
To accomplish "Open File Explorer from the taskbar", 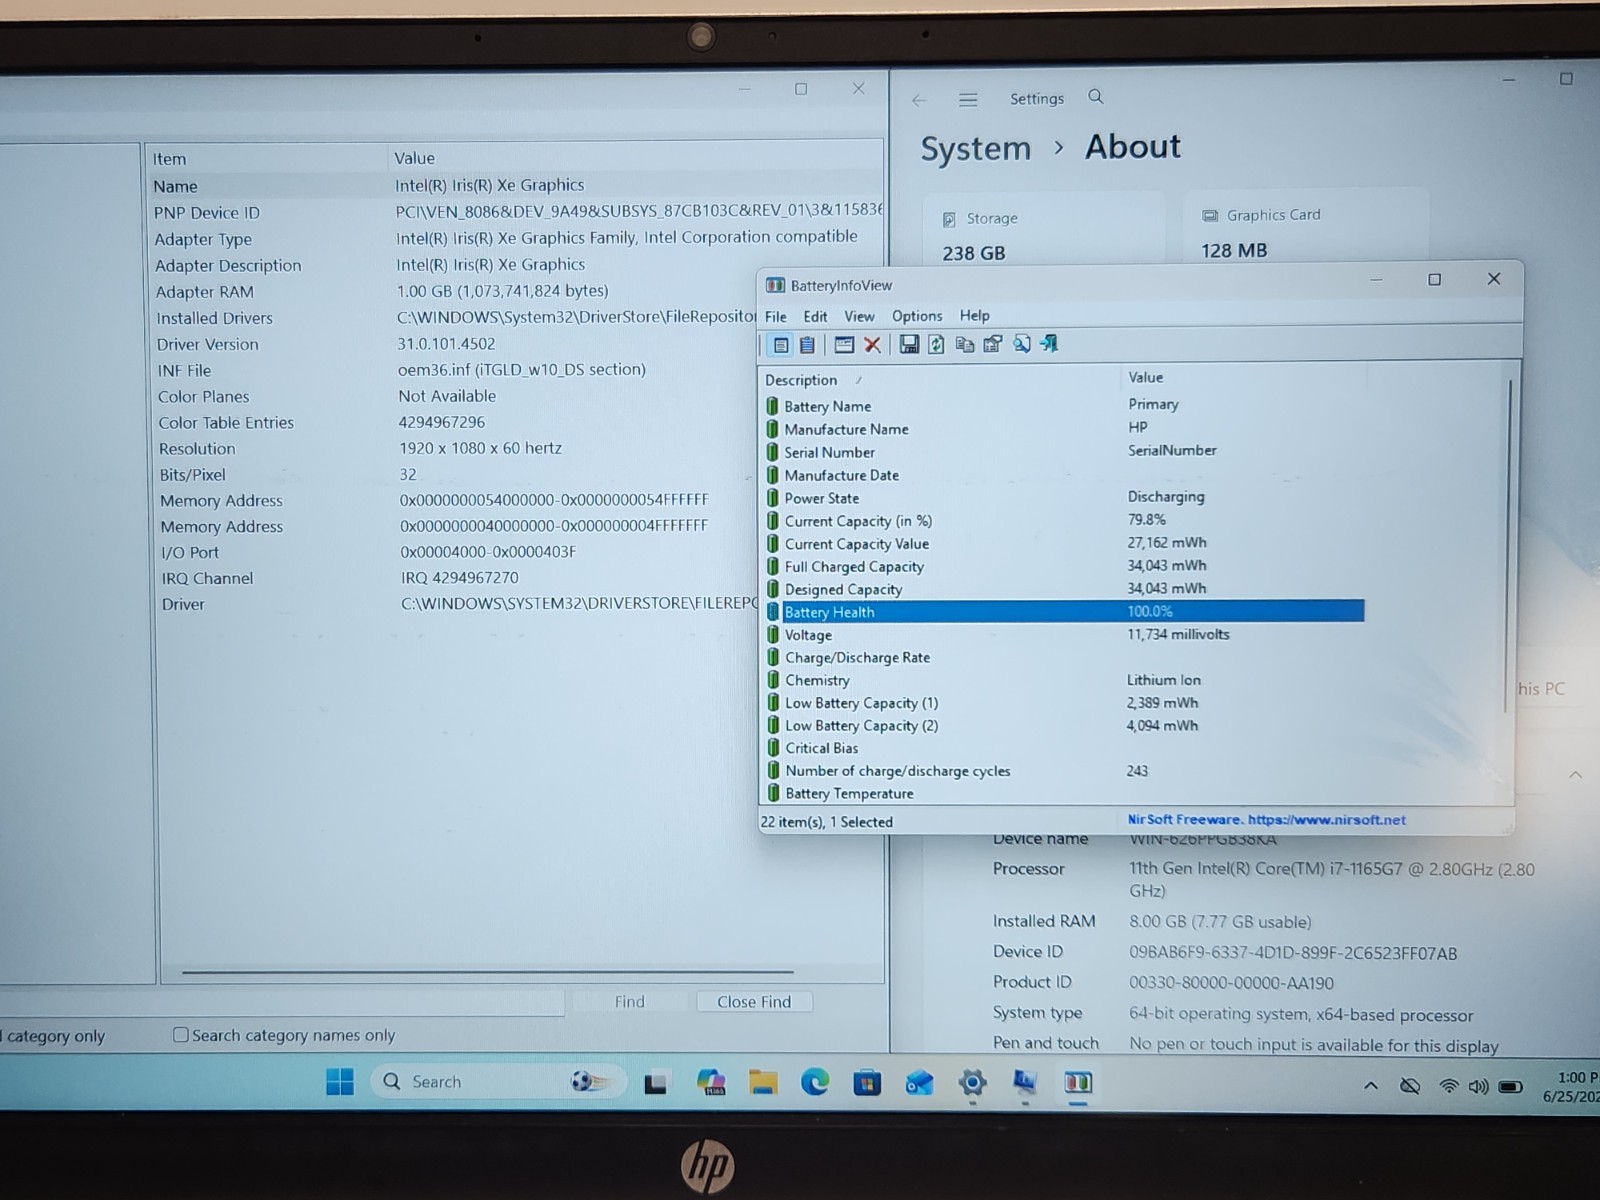I will pyautogui.click(x=763, y=1082).
